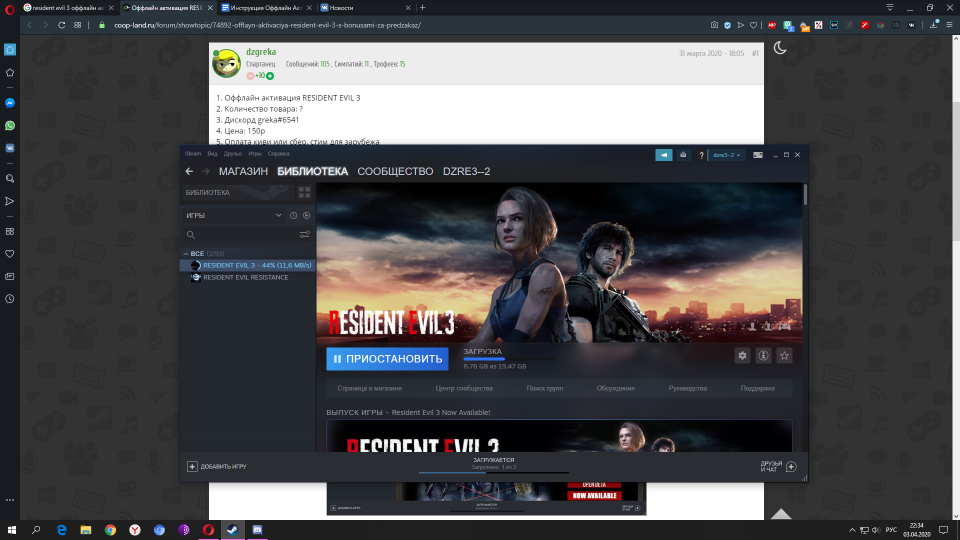Open the Вид menu
The height and width of the screenshot is (540, 960).
(212, 154)
